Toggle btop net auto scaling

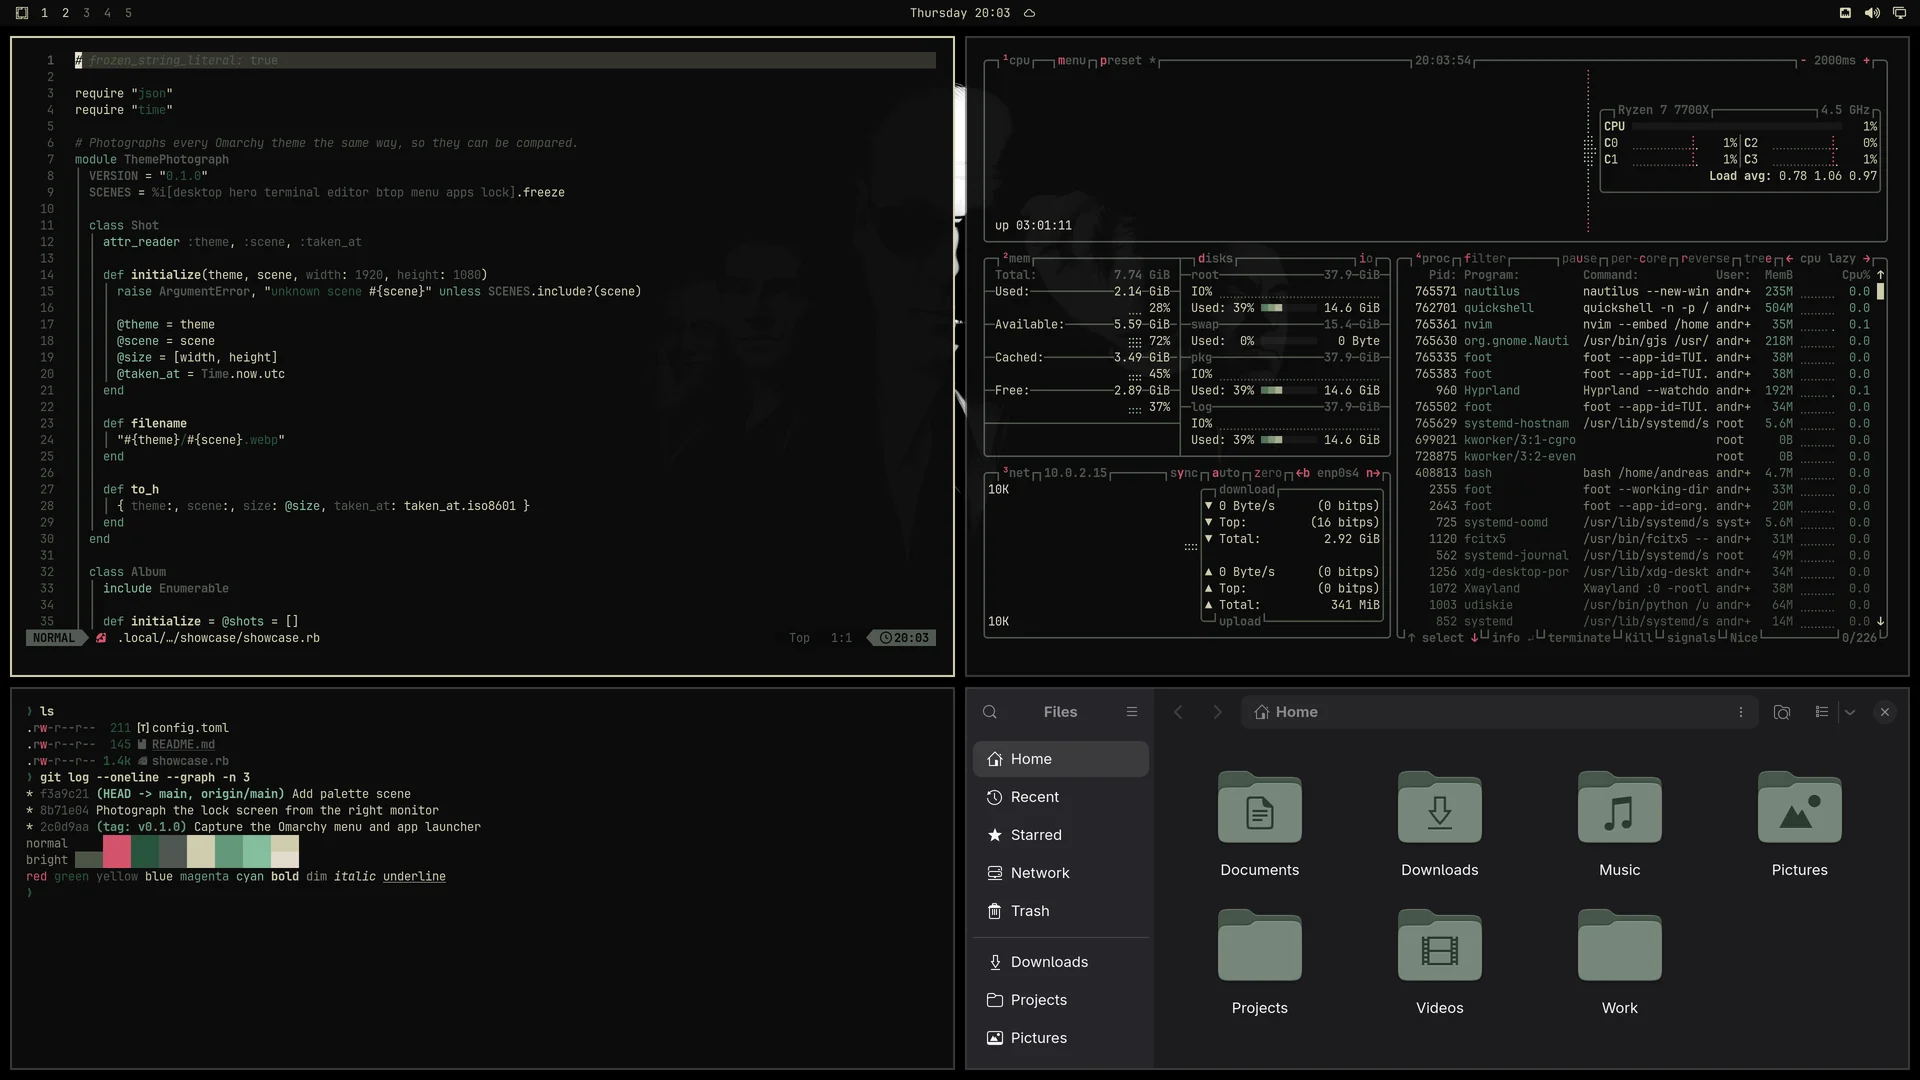coord(1226,474)
